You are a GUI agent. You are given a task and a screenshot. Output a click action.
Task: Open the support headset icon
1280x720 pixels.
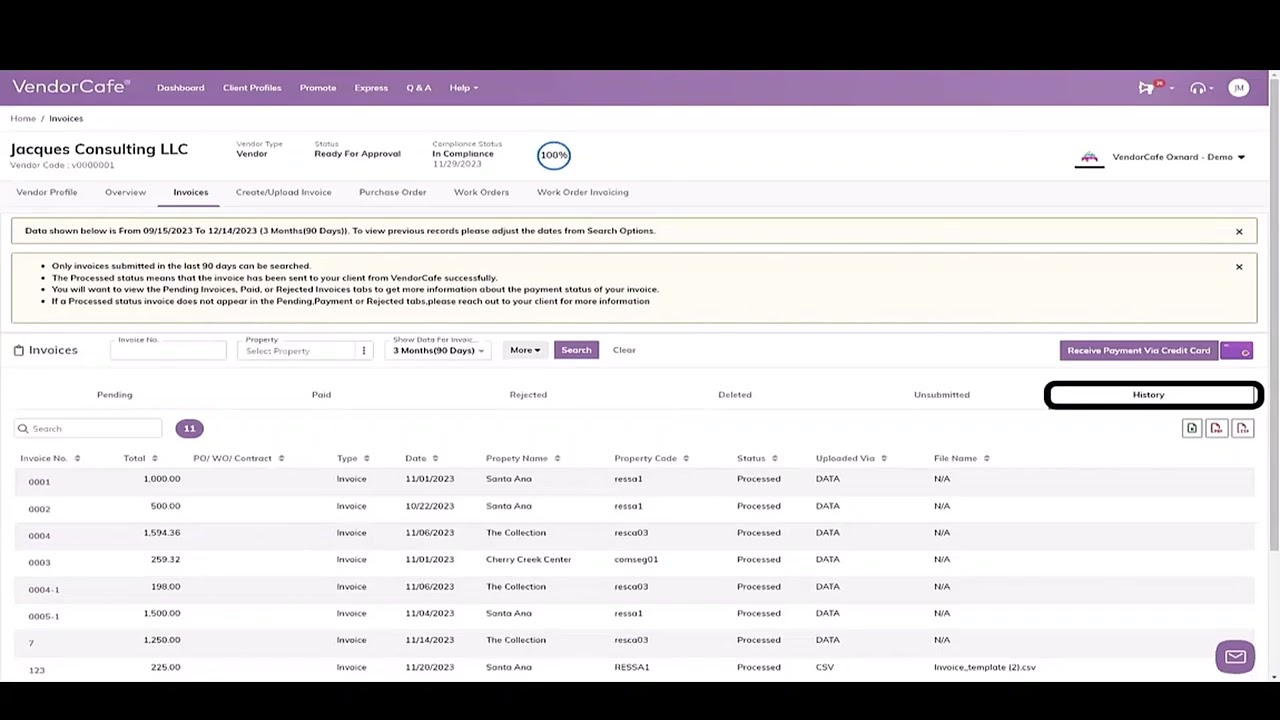[1197, 88]
